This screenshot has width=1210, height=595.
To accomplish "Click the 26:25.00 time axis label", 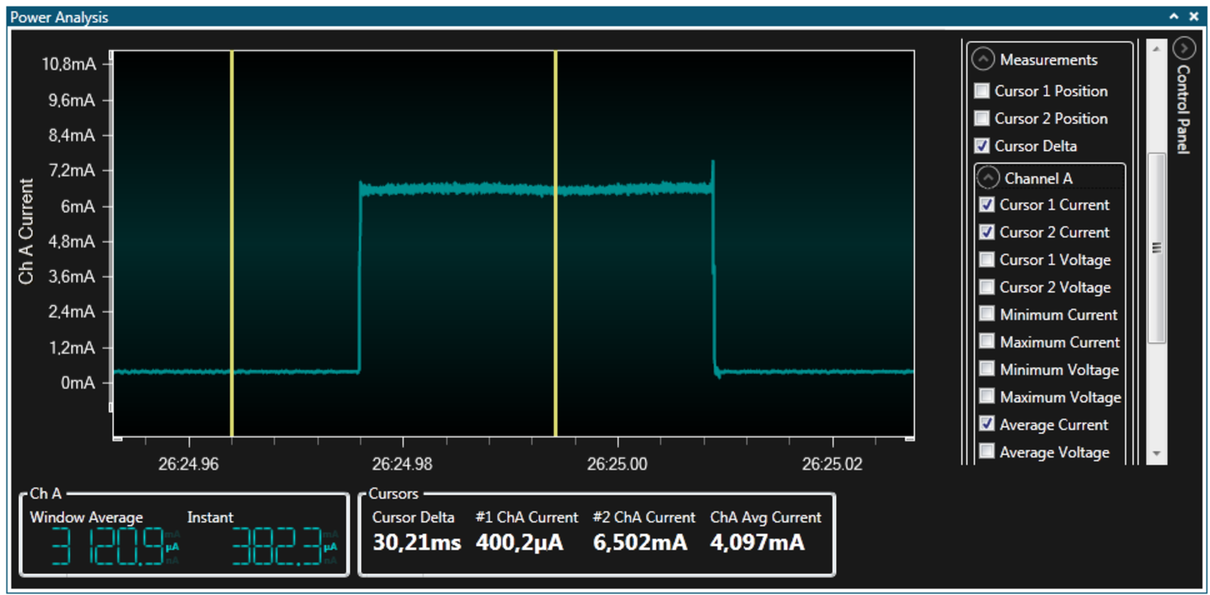I will pyautogui.click(x=618, y=464).
